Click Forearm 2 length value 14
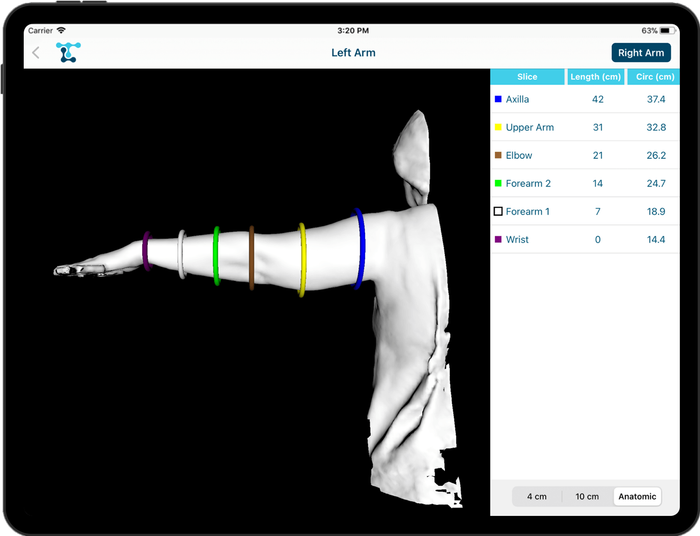The height and width of the screenshot is (536, 700). pyautogui.click(x=598, y=183)
